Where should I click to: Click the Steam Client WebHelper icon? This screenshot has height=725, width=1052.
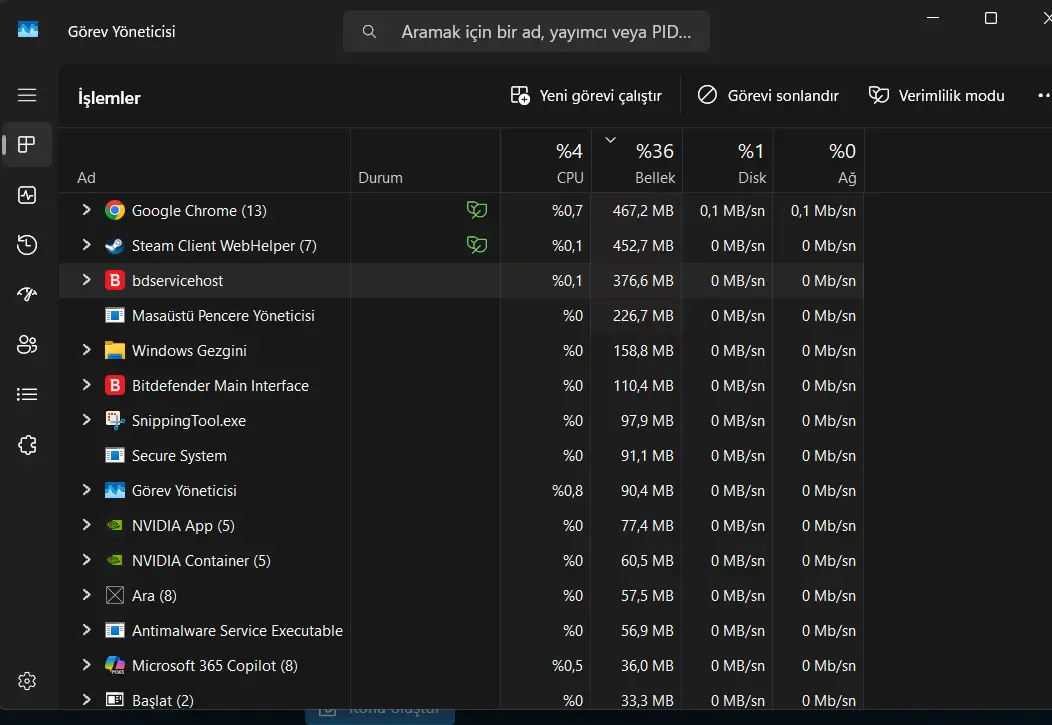tap(115, 245)
